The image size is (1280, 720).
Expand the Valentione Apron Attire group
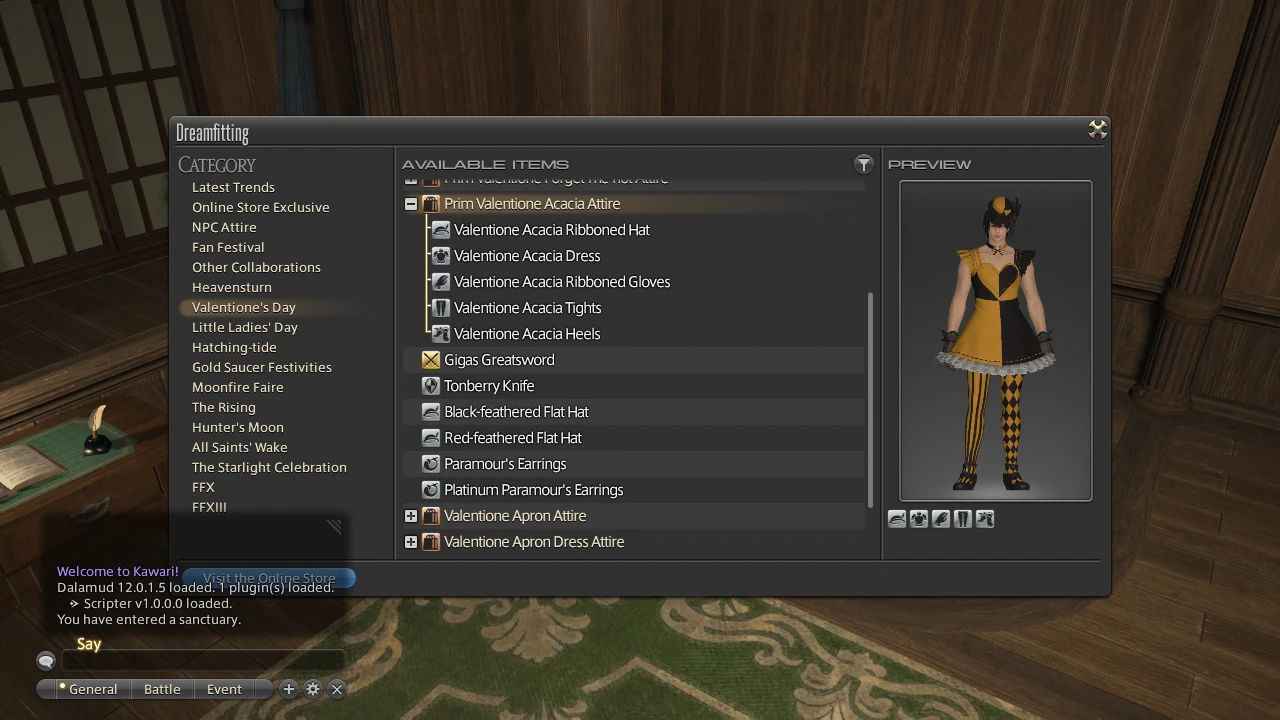(411, 516)
